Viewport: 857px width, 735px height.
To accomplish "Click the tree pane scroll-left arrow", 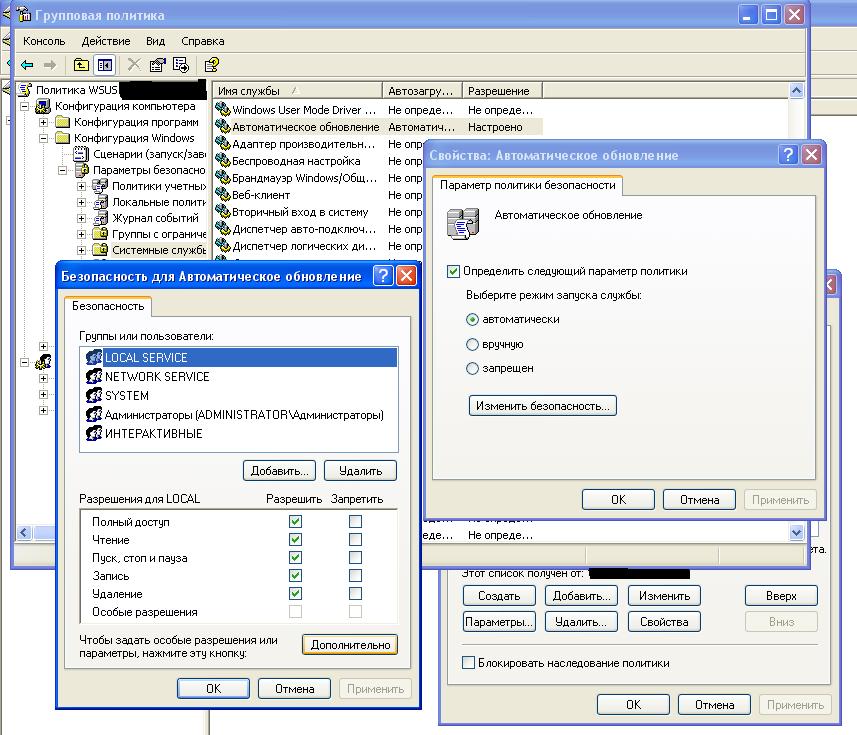I will point(24,532).
